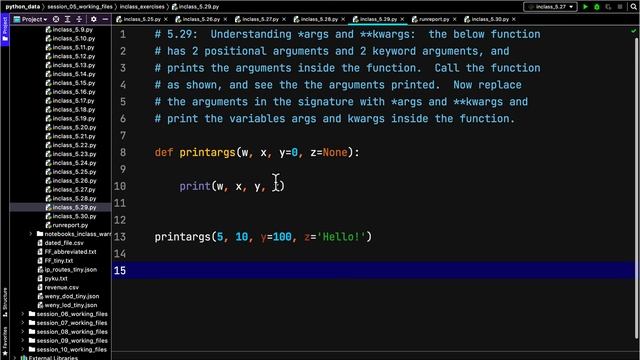Click session_05_working_files breadcrumb
640x360 pixels.
pyautogui.click(x=80, y=7)
